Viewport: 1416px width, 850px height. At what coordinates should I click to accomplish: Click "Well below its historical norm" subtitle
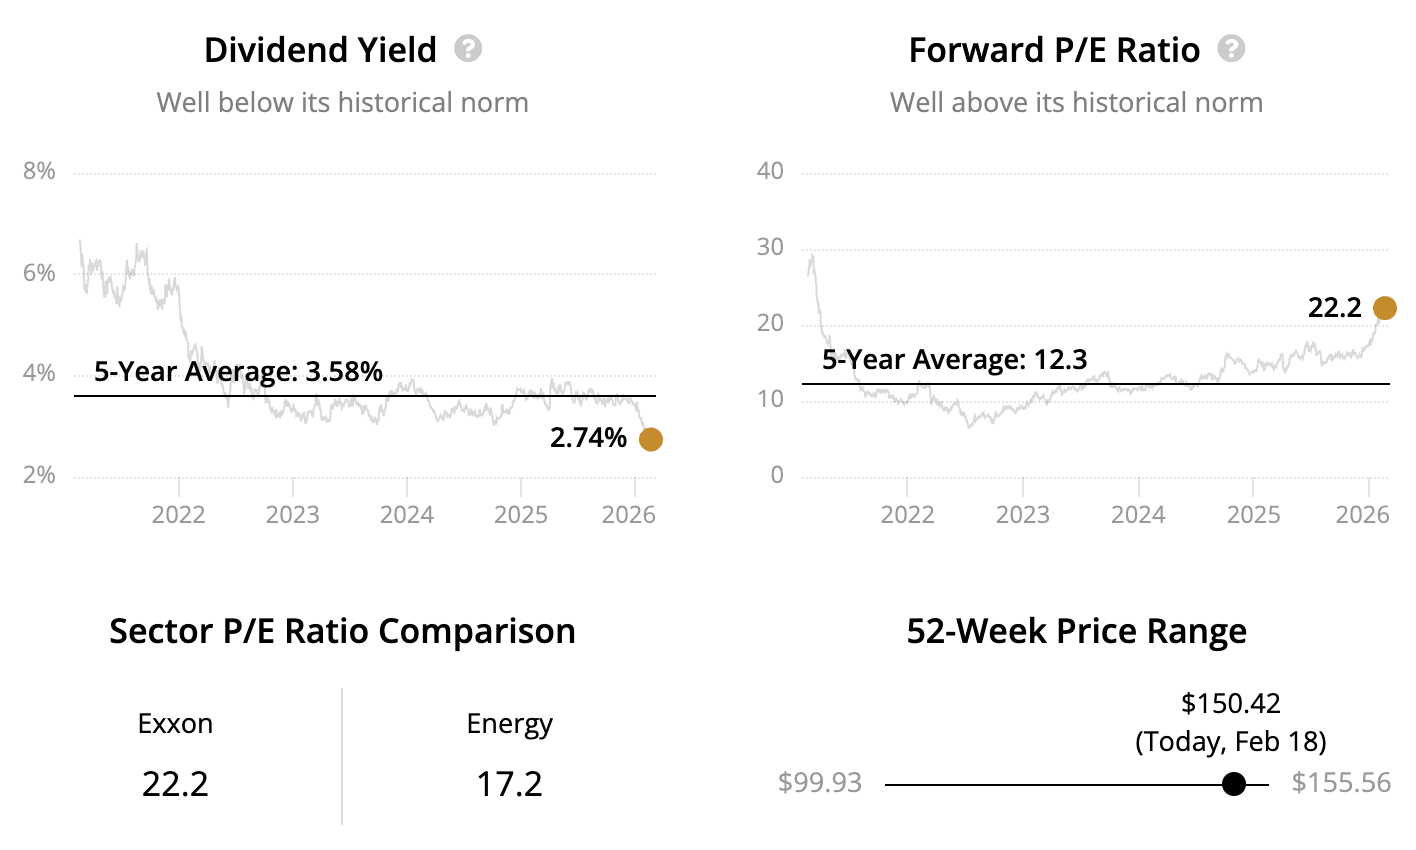coord(342,103)
